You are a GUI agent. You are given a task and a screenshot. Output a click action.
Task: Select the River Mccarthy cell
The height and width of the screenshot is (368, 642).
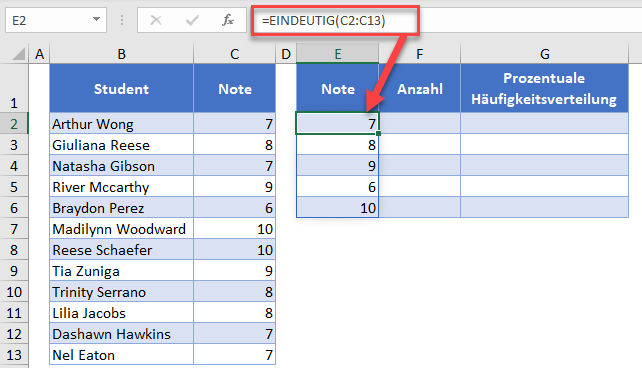pyautogui.click(x=121, y=187)
